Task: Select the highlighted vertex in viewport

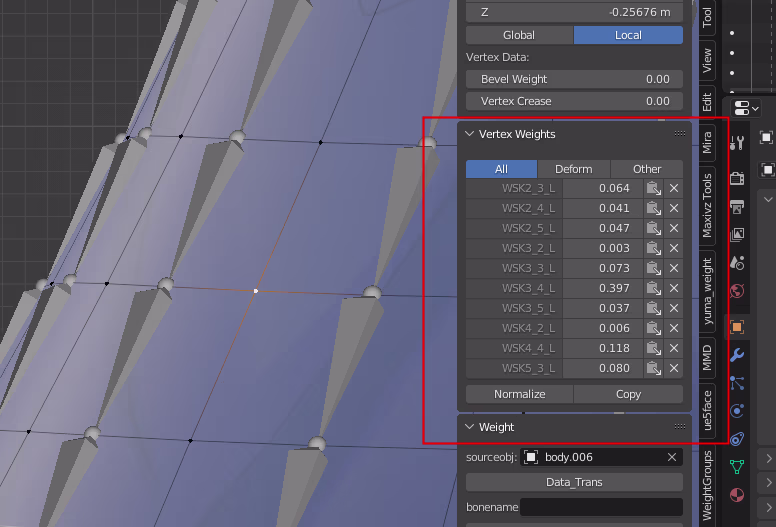Action: (255, 291)
